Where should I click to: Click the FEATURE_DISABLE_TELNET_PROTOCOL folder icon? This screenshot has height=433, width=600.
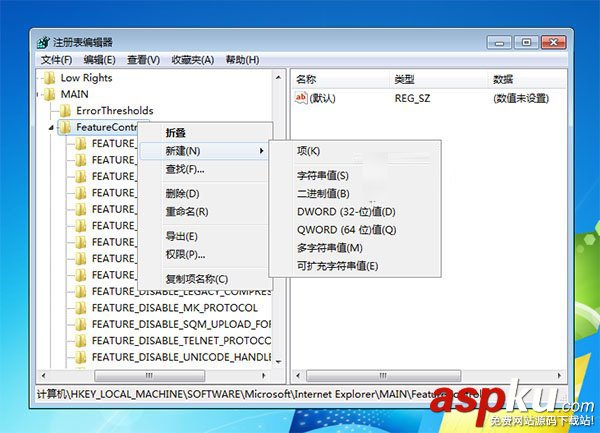(81, 341)
